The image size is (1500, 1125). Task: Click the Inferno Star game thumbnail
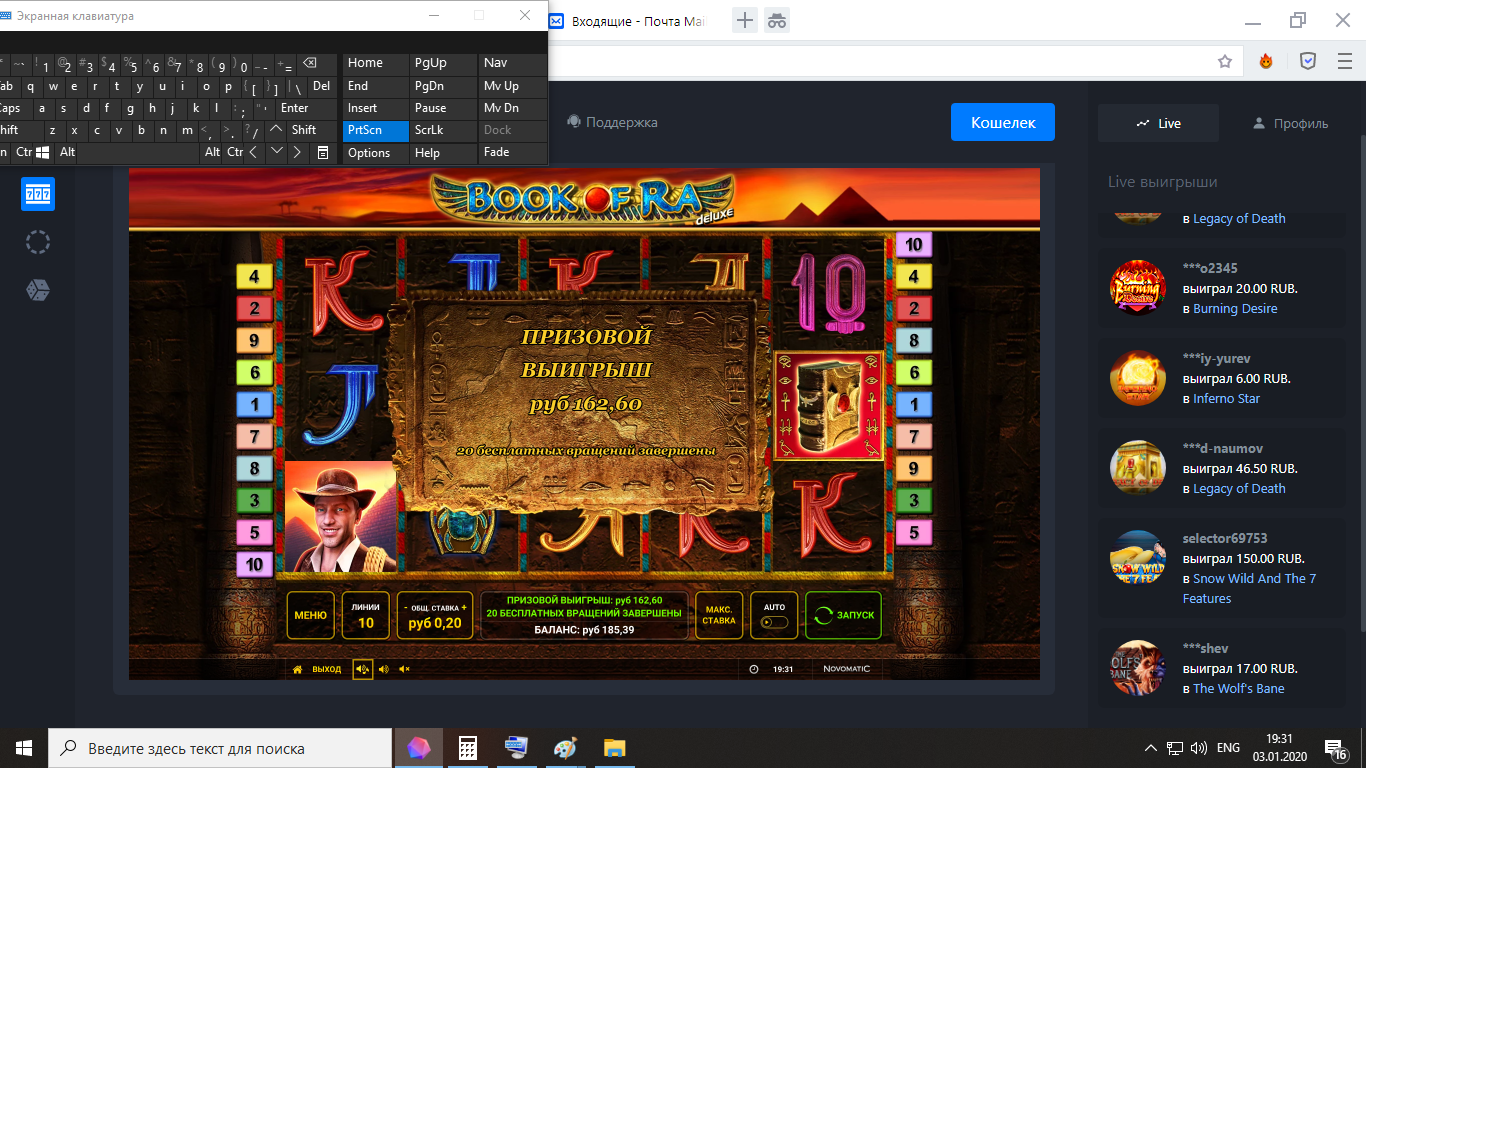(x=1138, y=378)
